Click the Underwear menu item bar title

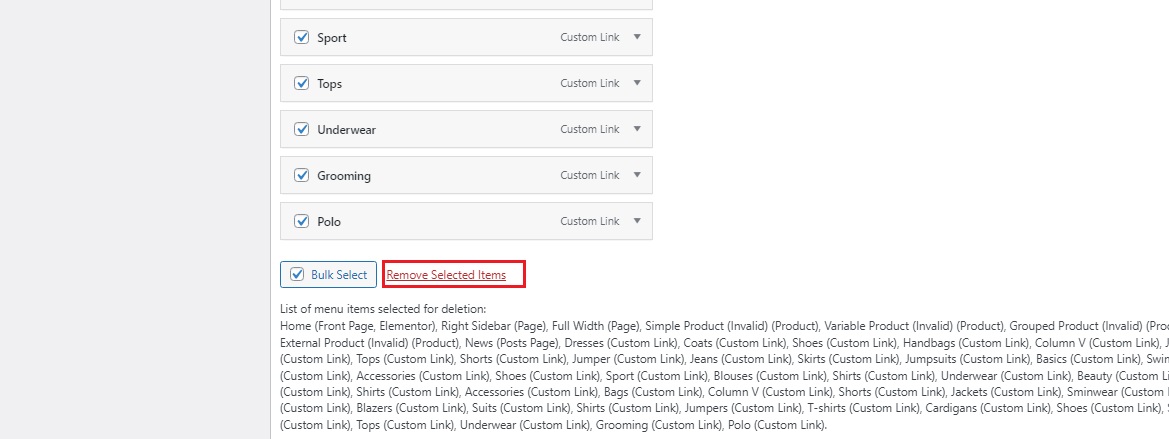[347, 130]
